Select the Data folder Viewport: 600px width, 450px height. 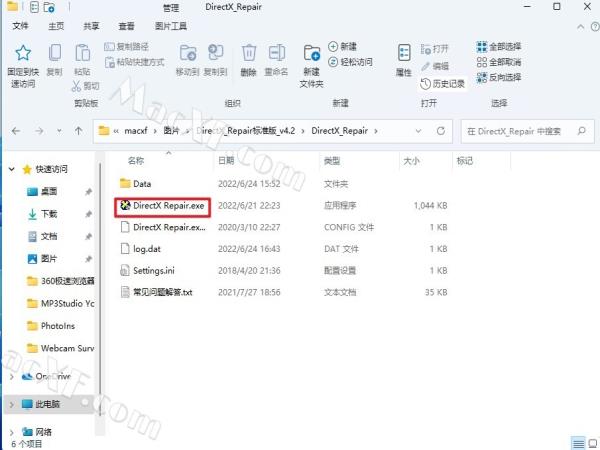point(135,184)
